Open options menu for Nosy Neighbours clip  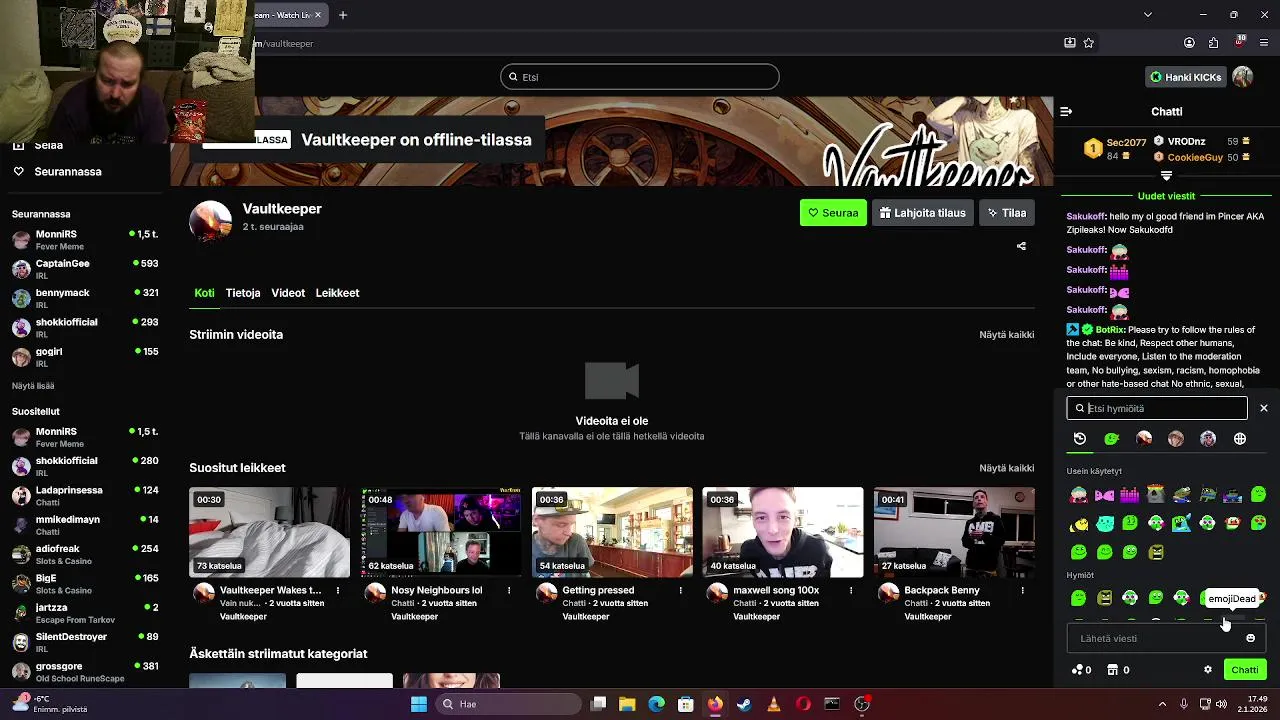[509, 591]
